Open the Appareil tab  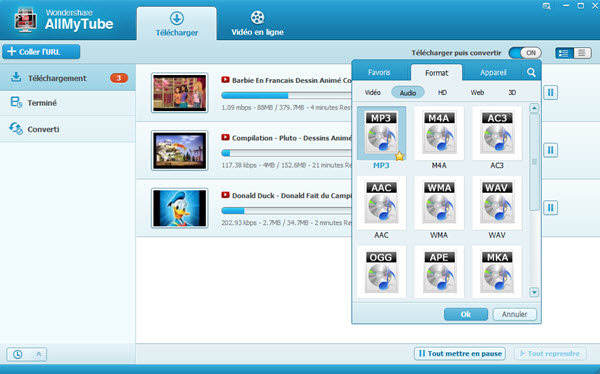click(493, 72)
